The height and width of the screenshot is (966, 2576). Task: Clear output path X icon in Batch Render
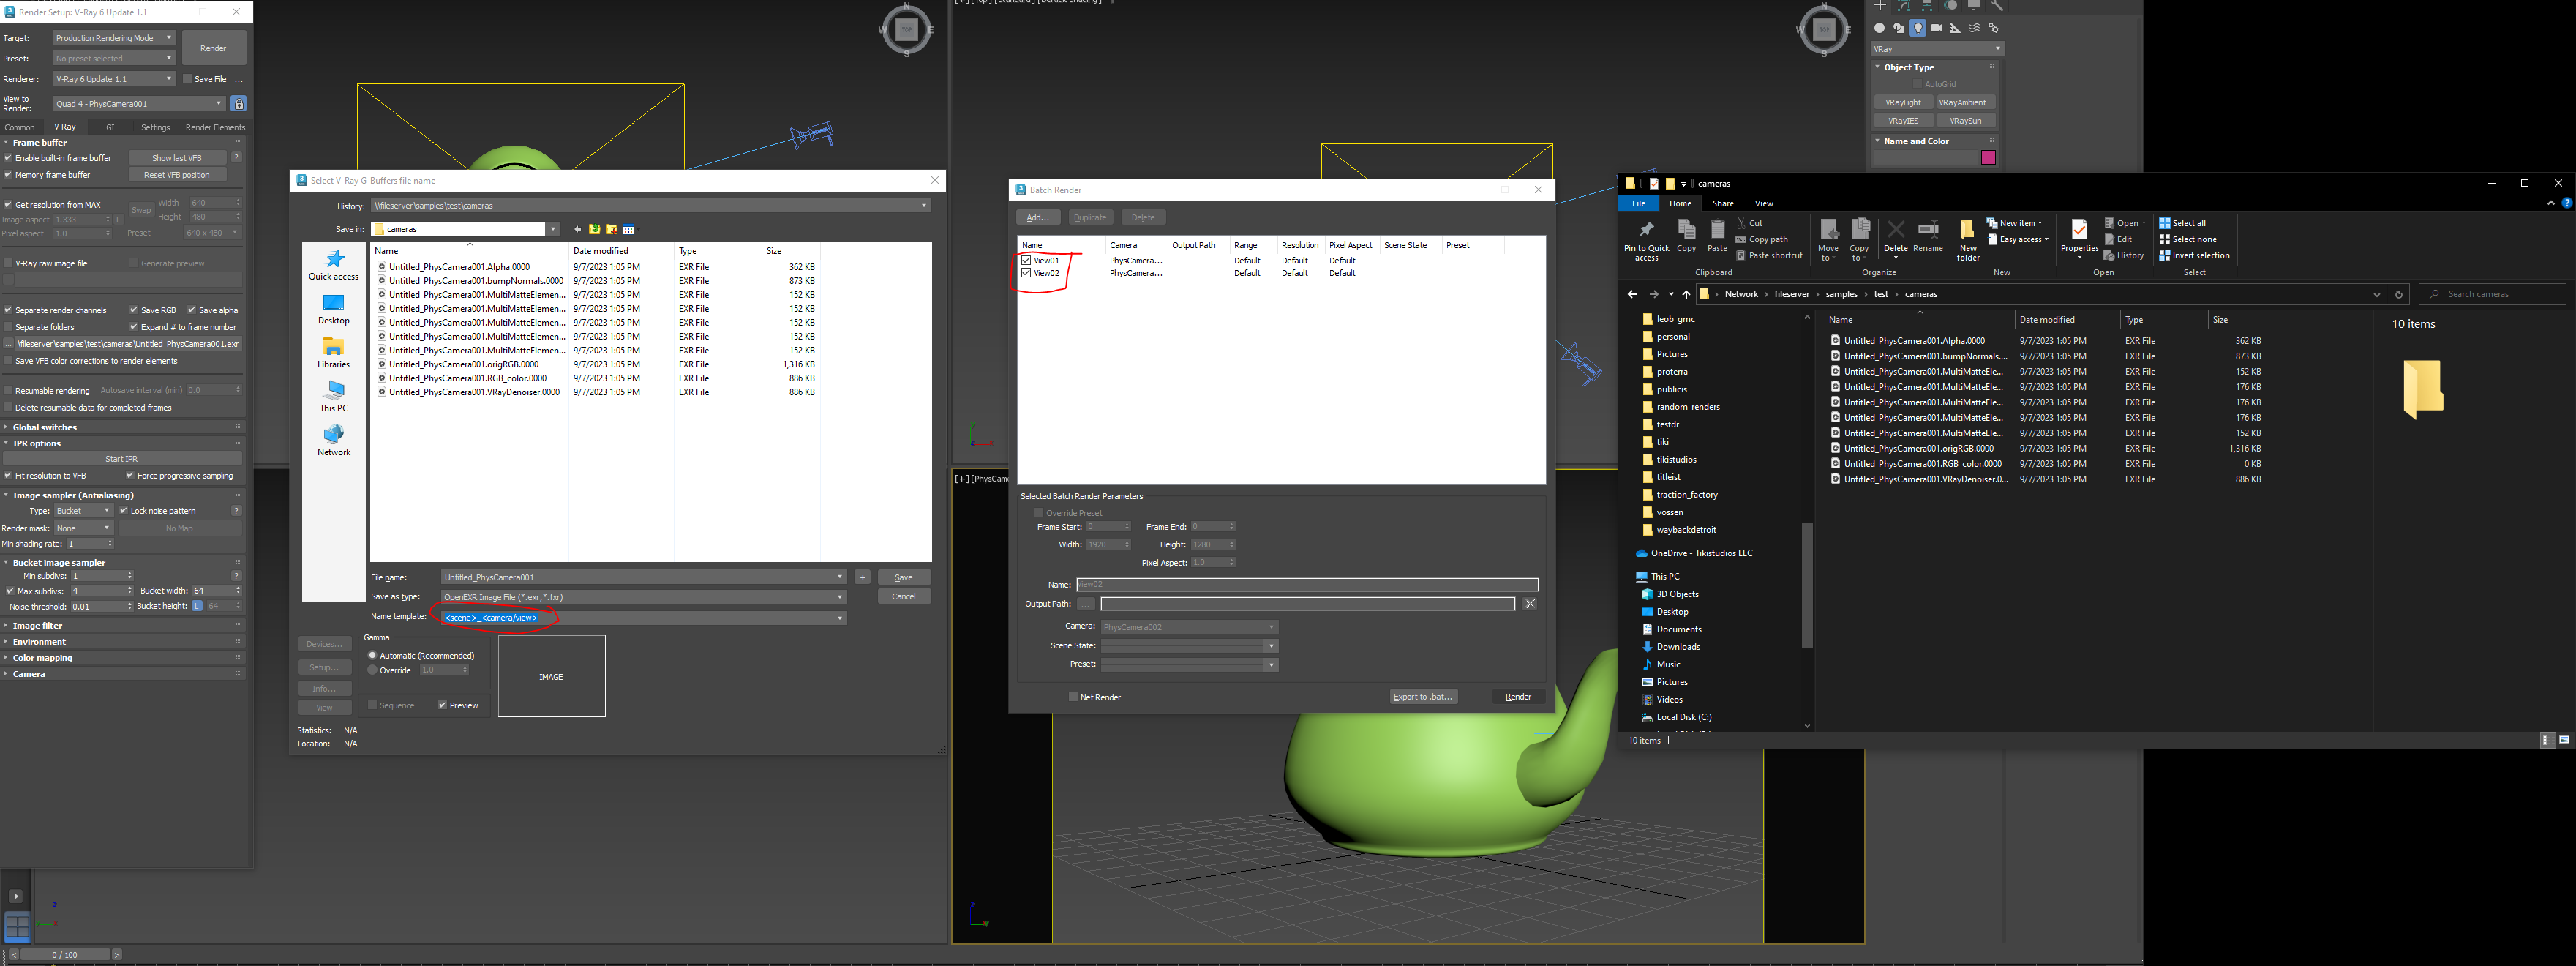(x=1530, y=603)
